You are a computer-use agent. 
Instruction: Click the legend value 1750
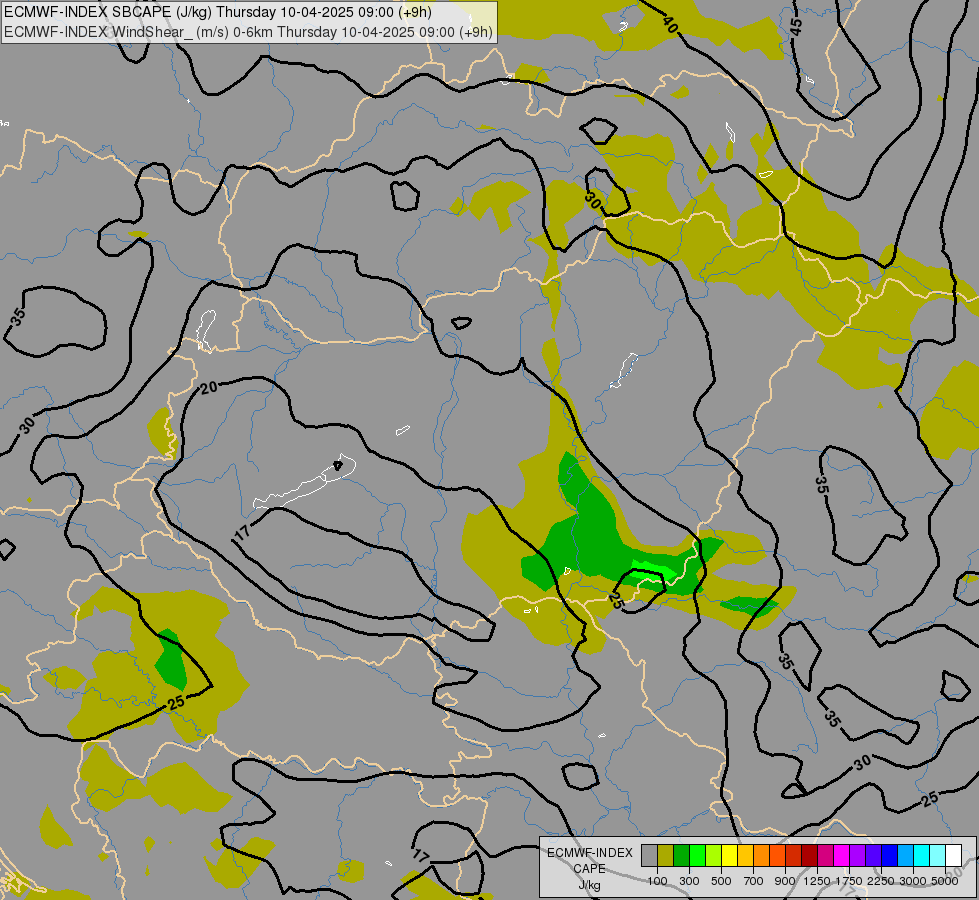coord(849,881)
